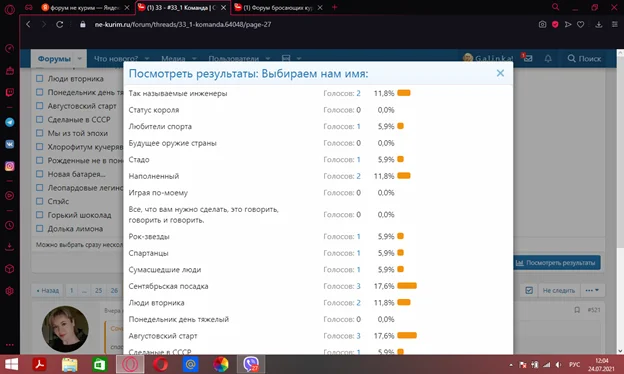
Task: Open the sidebar shopping bag icon
Action: (10, 71)
